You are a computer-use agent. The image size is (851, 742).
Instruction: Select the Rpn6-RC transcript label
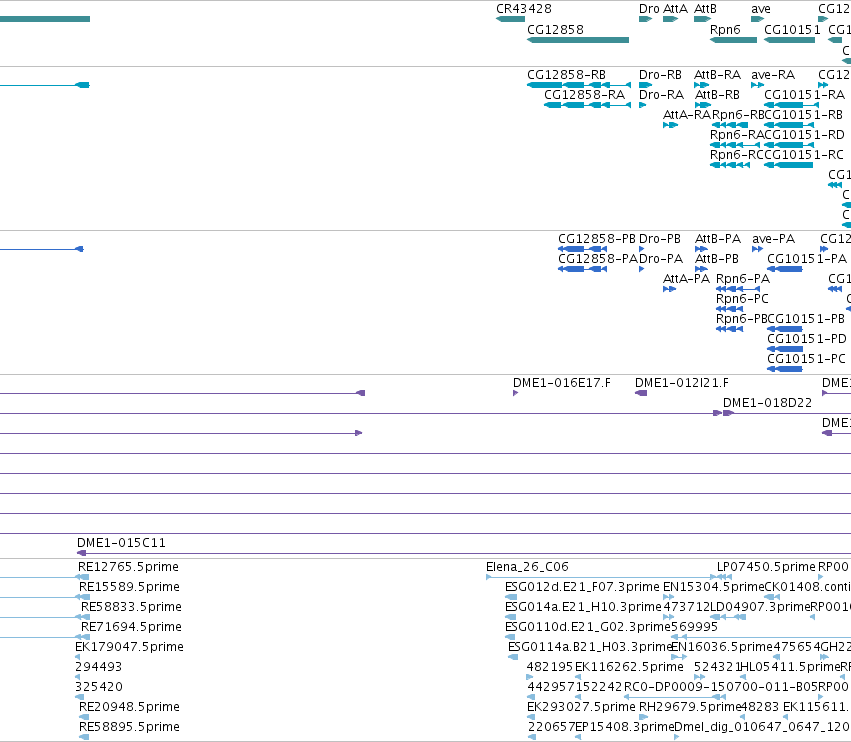pyautogui.click(x=736, y=155)
